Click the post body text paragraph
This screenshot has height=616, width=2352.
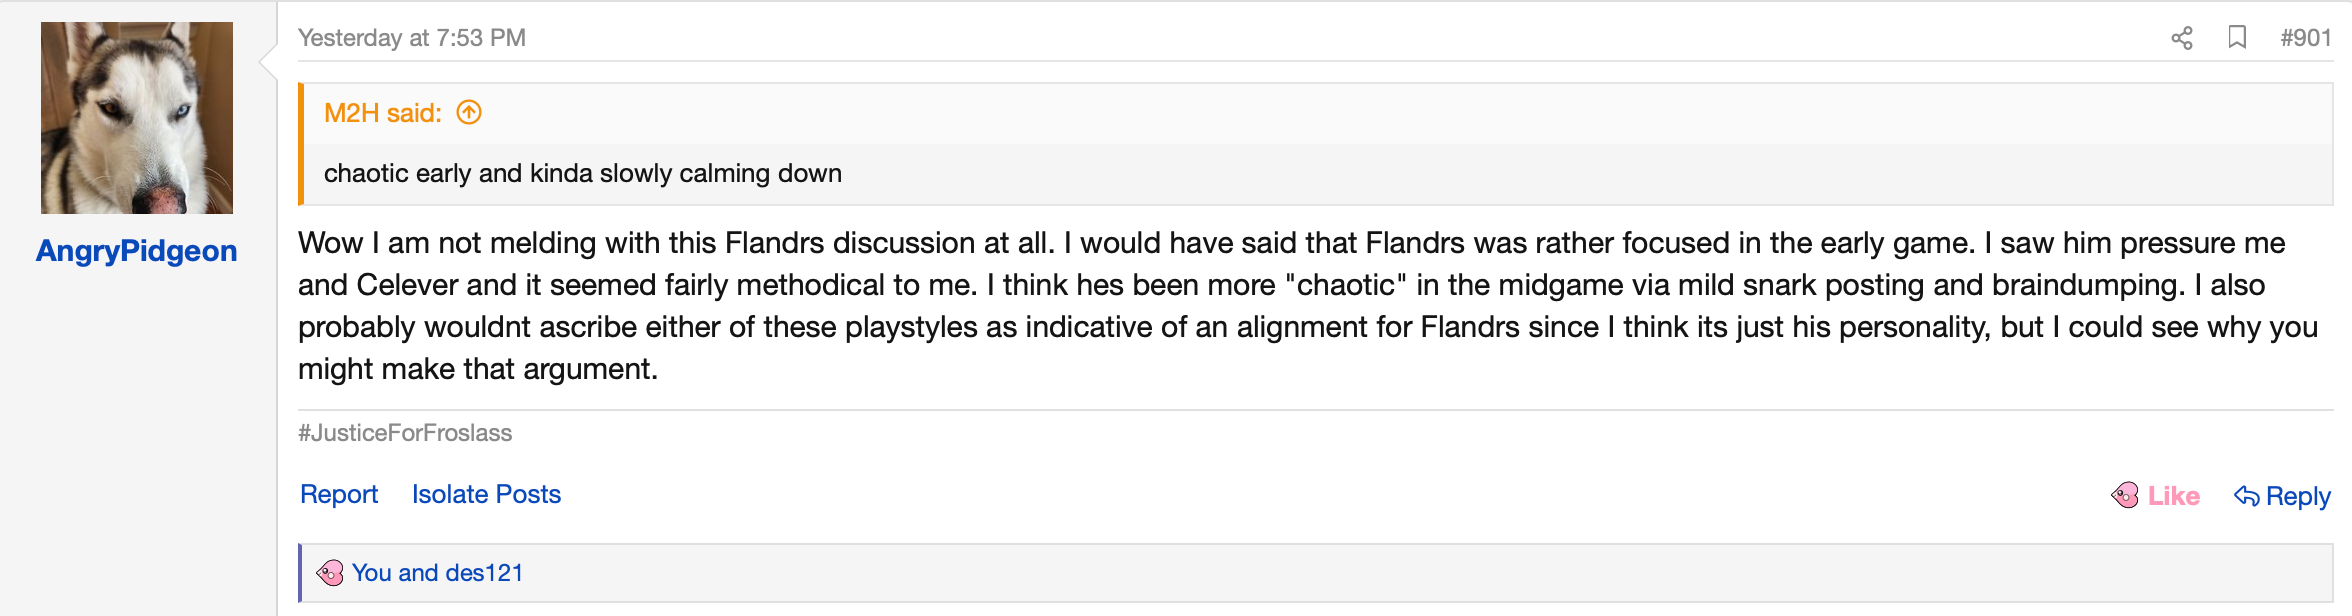(x=1308, y=306)
